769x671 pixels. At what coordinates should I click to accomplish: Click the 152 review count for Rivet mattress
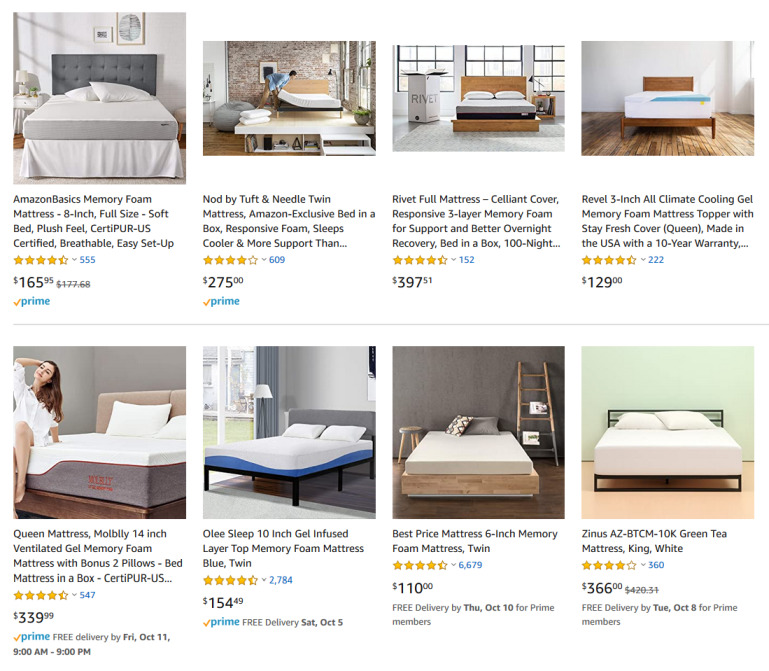(466, 260)
